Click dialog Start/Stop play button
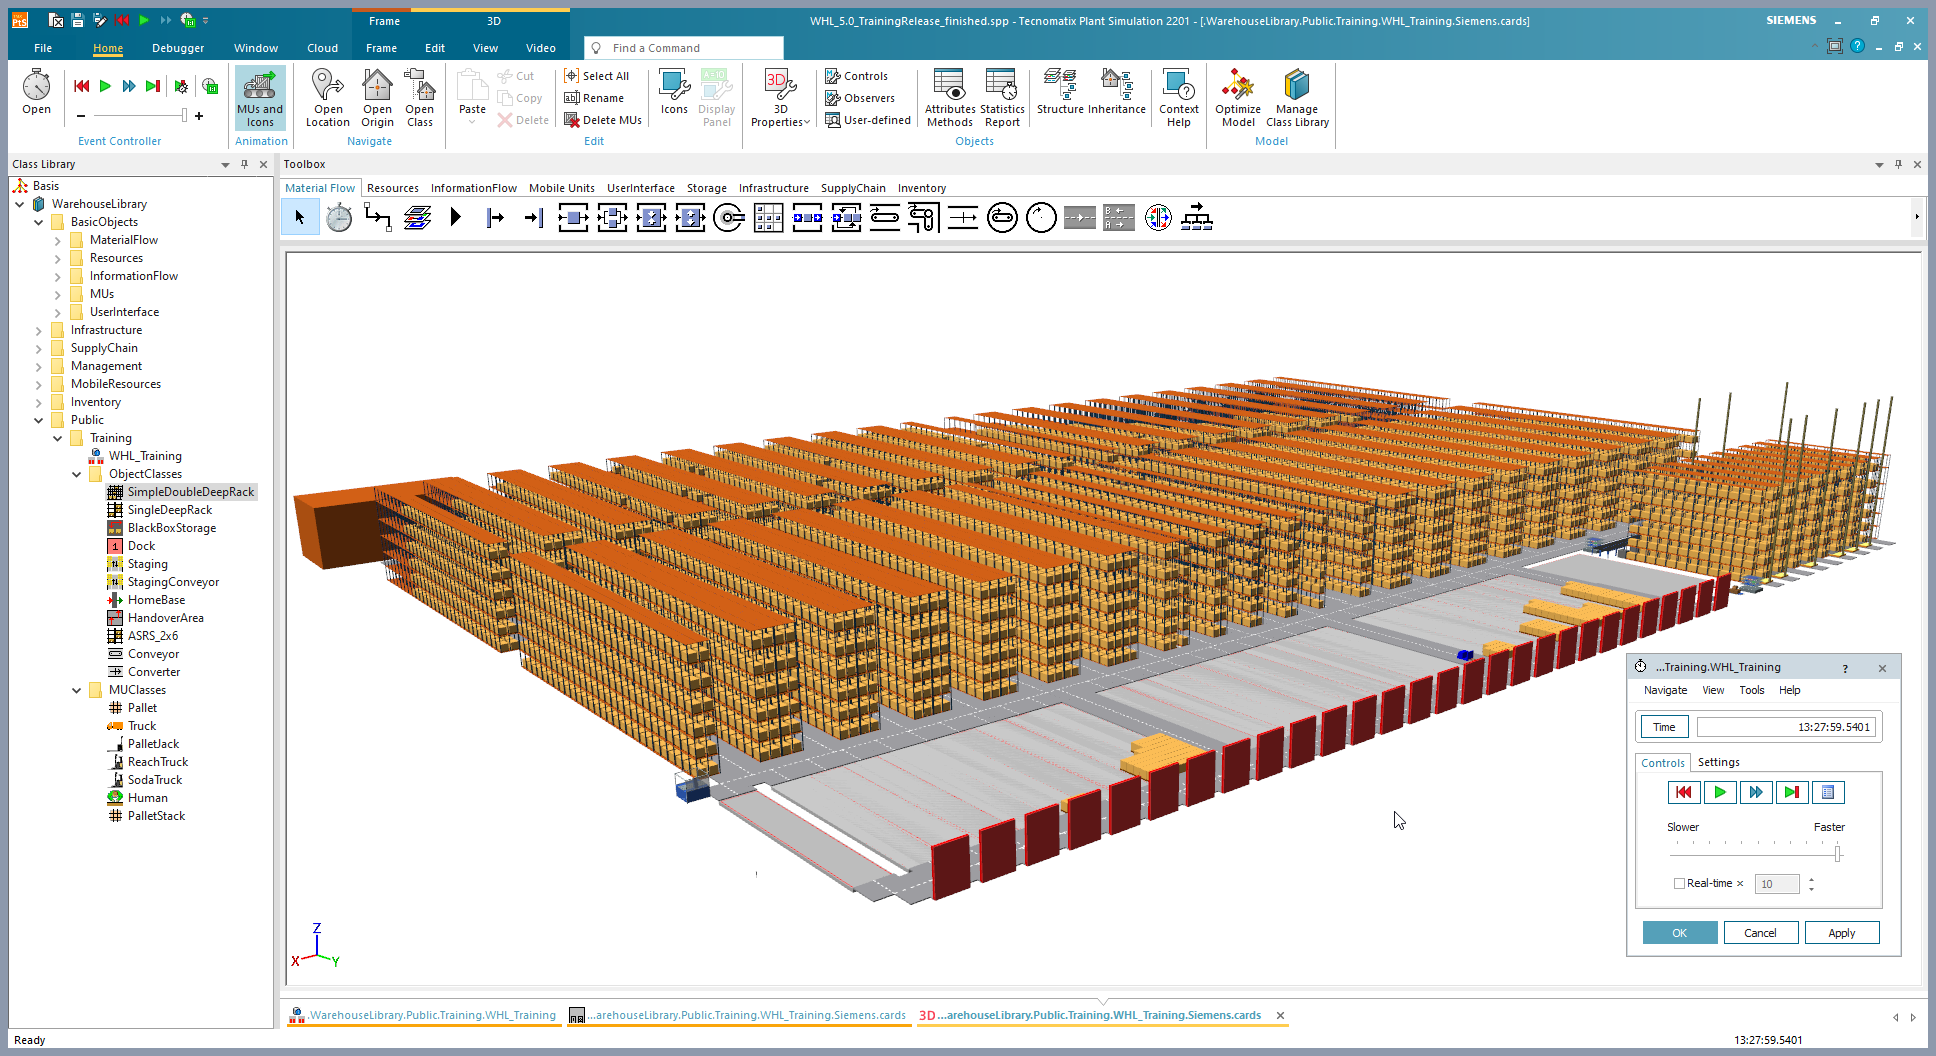 click(1720, 792)
